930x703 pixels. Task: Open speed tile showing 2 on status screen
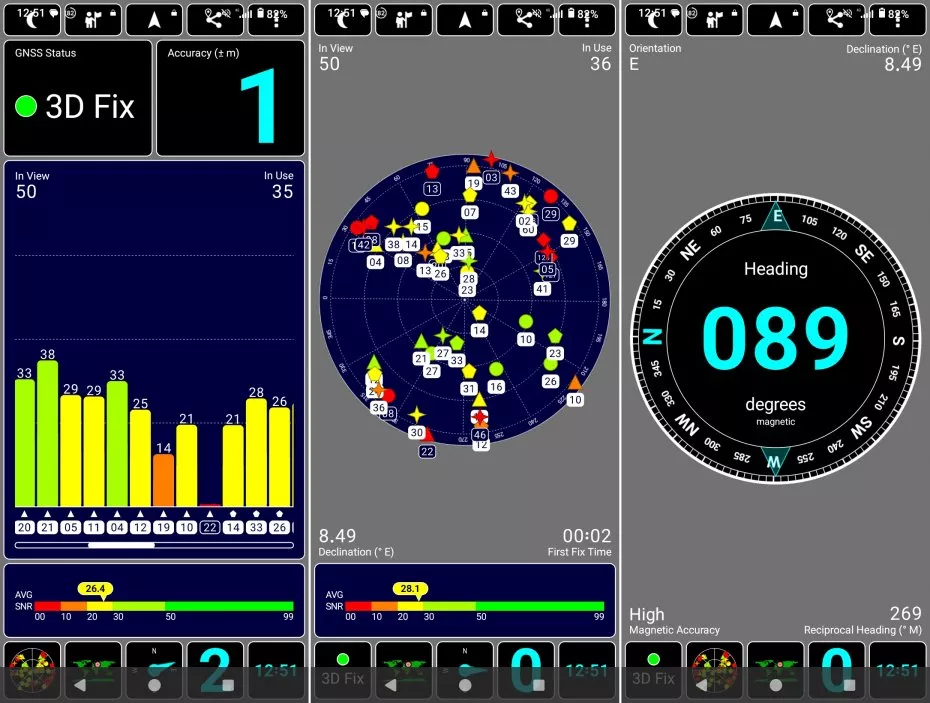point(215,670)
